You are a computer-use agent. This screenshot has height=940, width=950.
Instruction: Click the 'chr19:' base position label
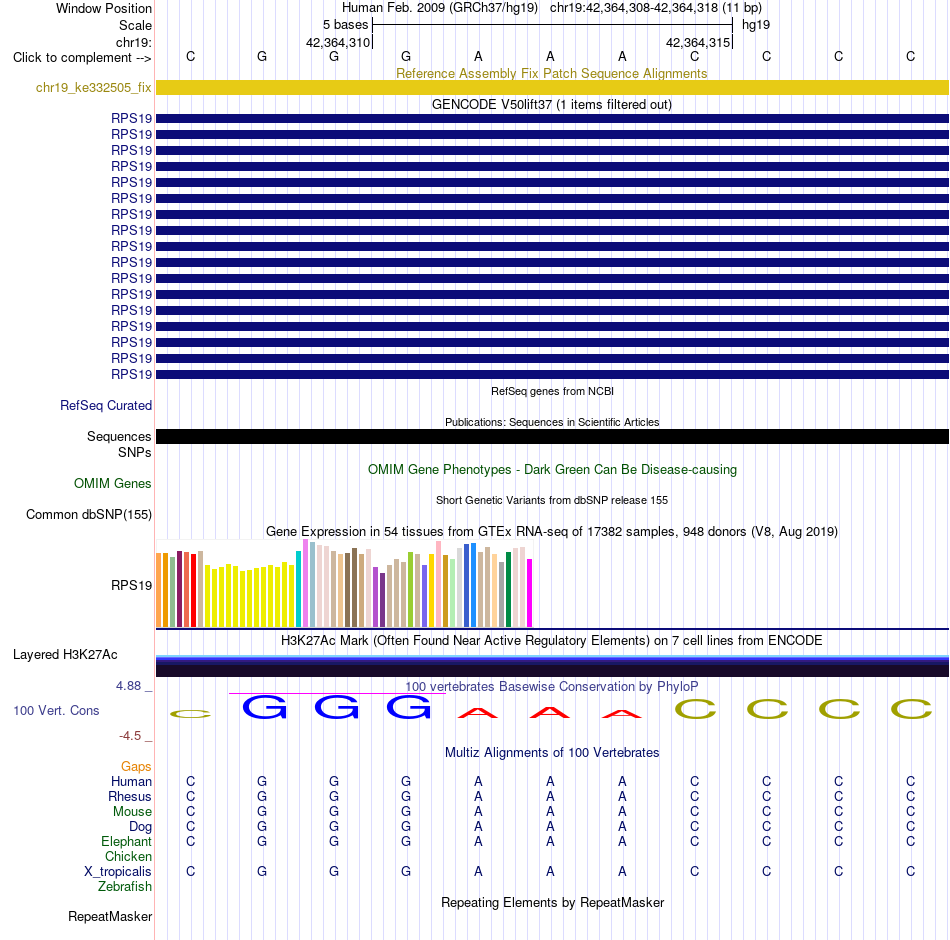[133, 42]
